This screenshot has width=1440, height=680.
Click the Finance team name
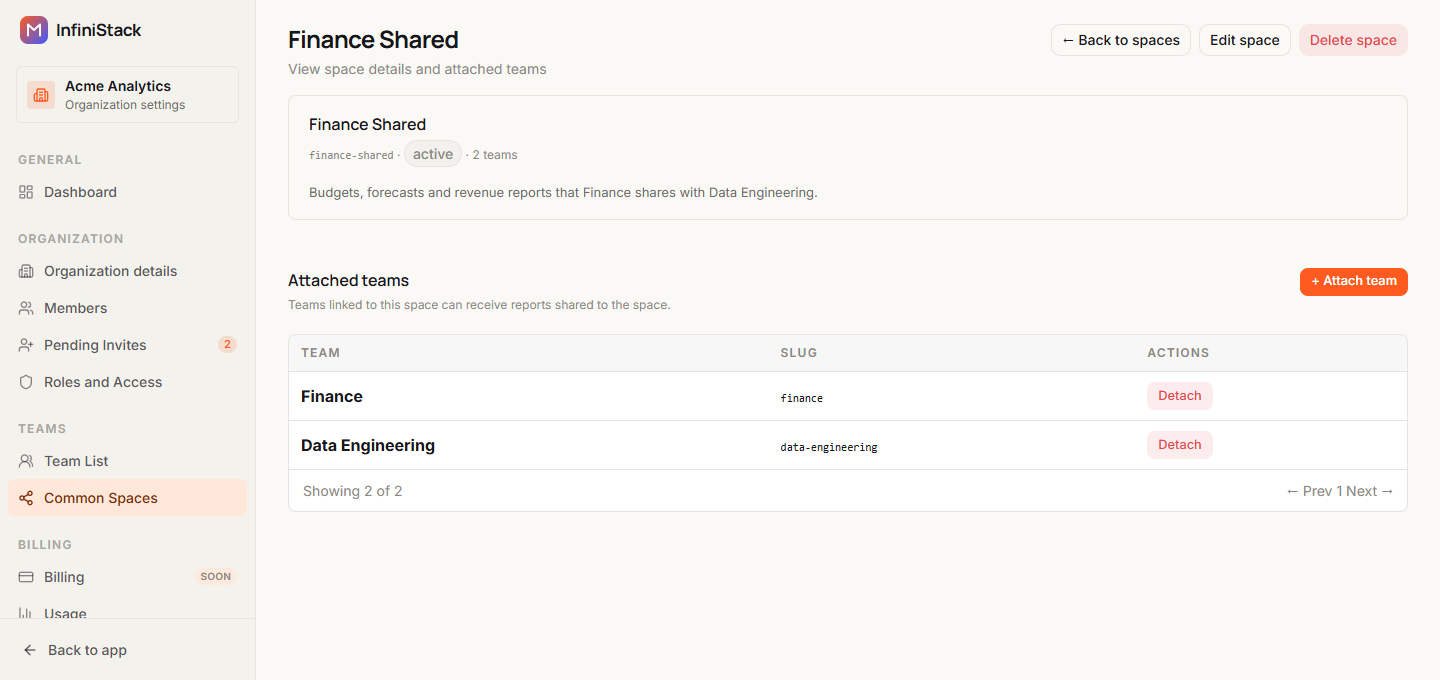point(332,397)
